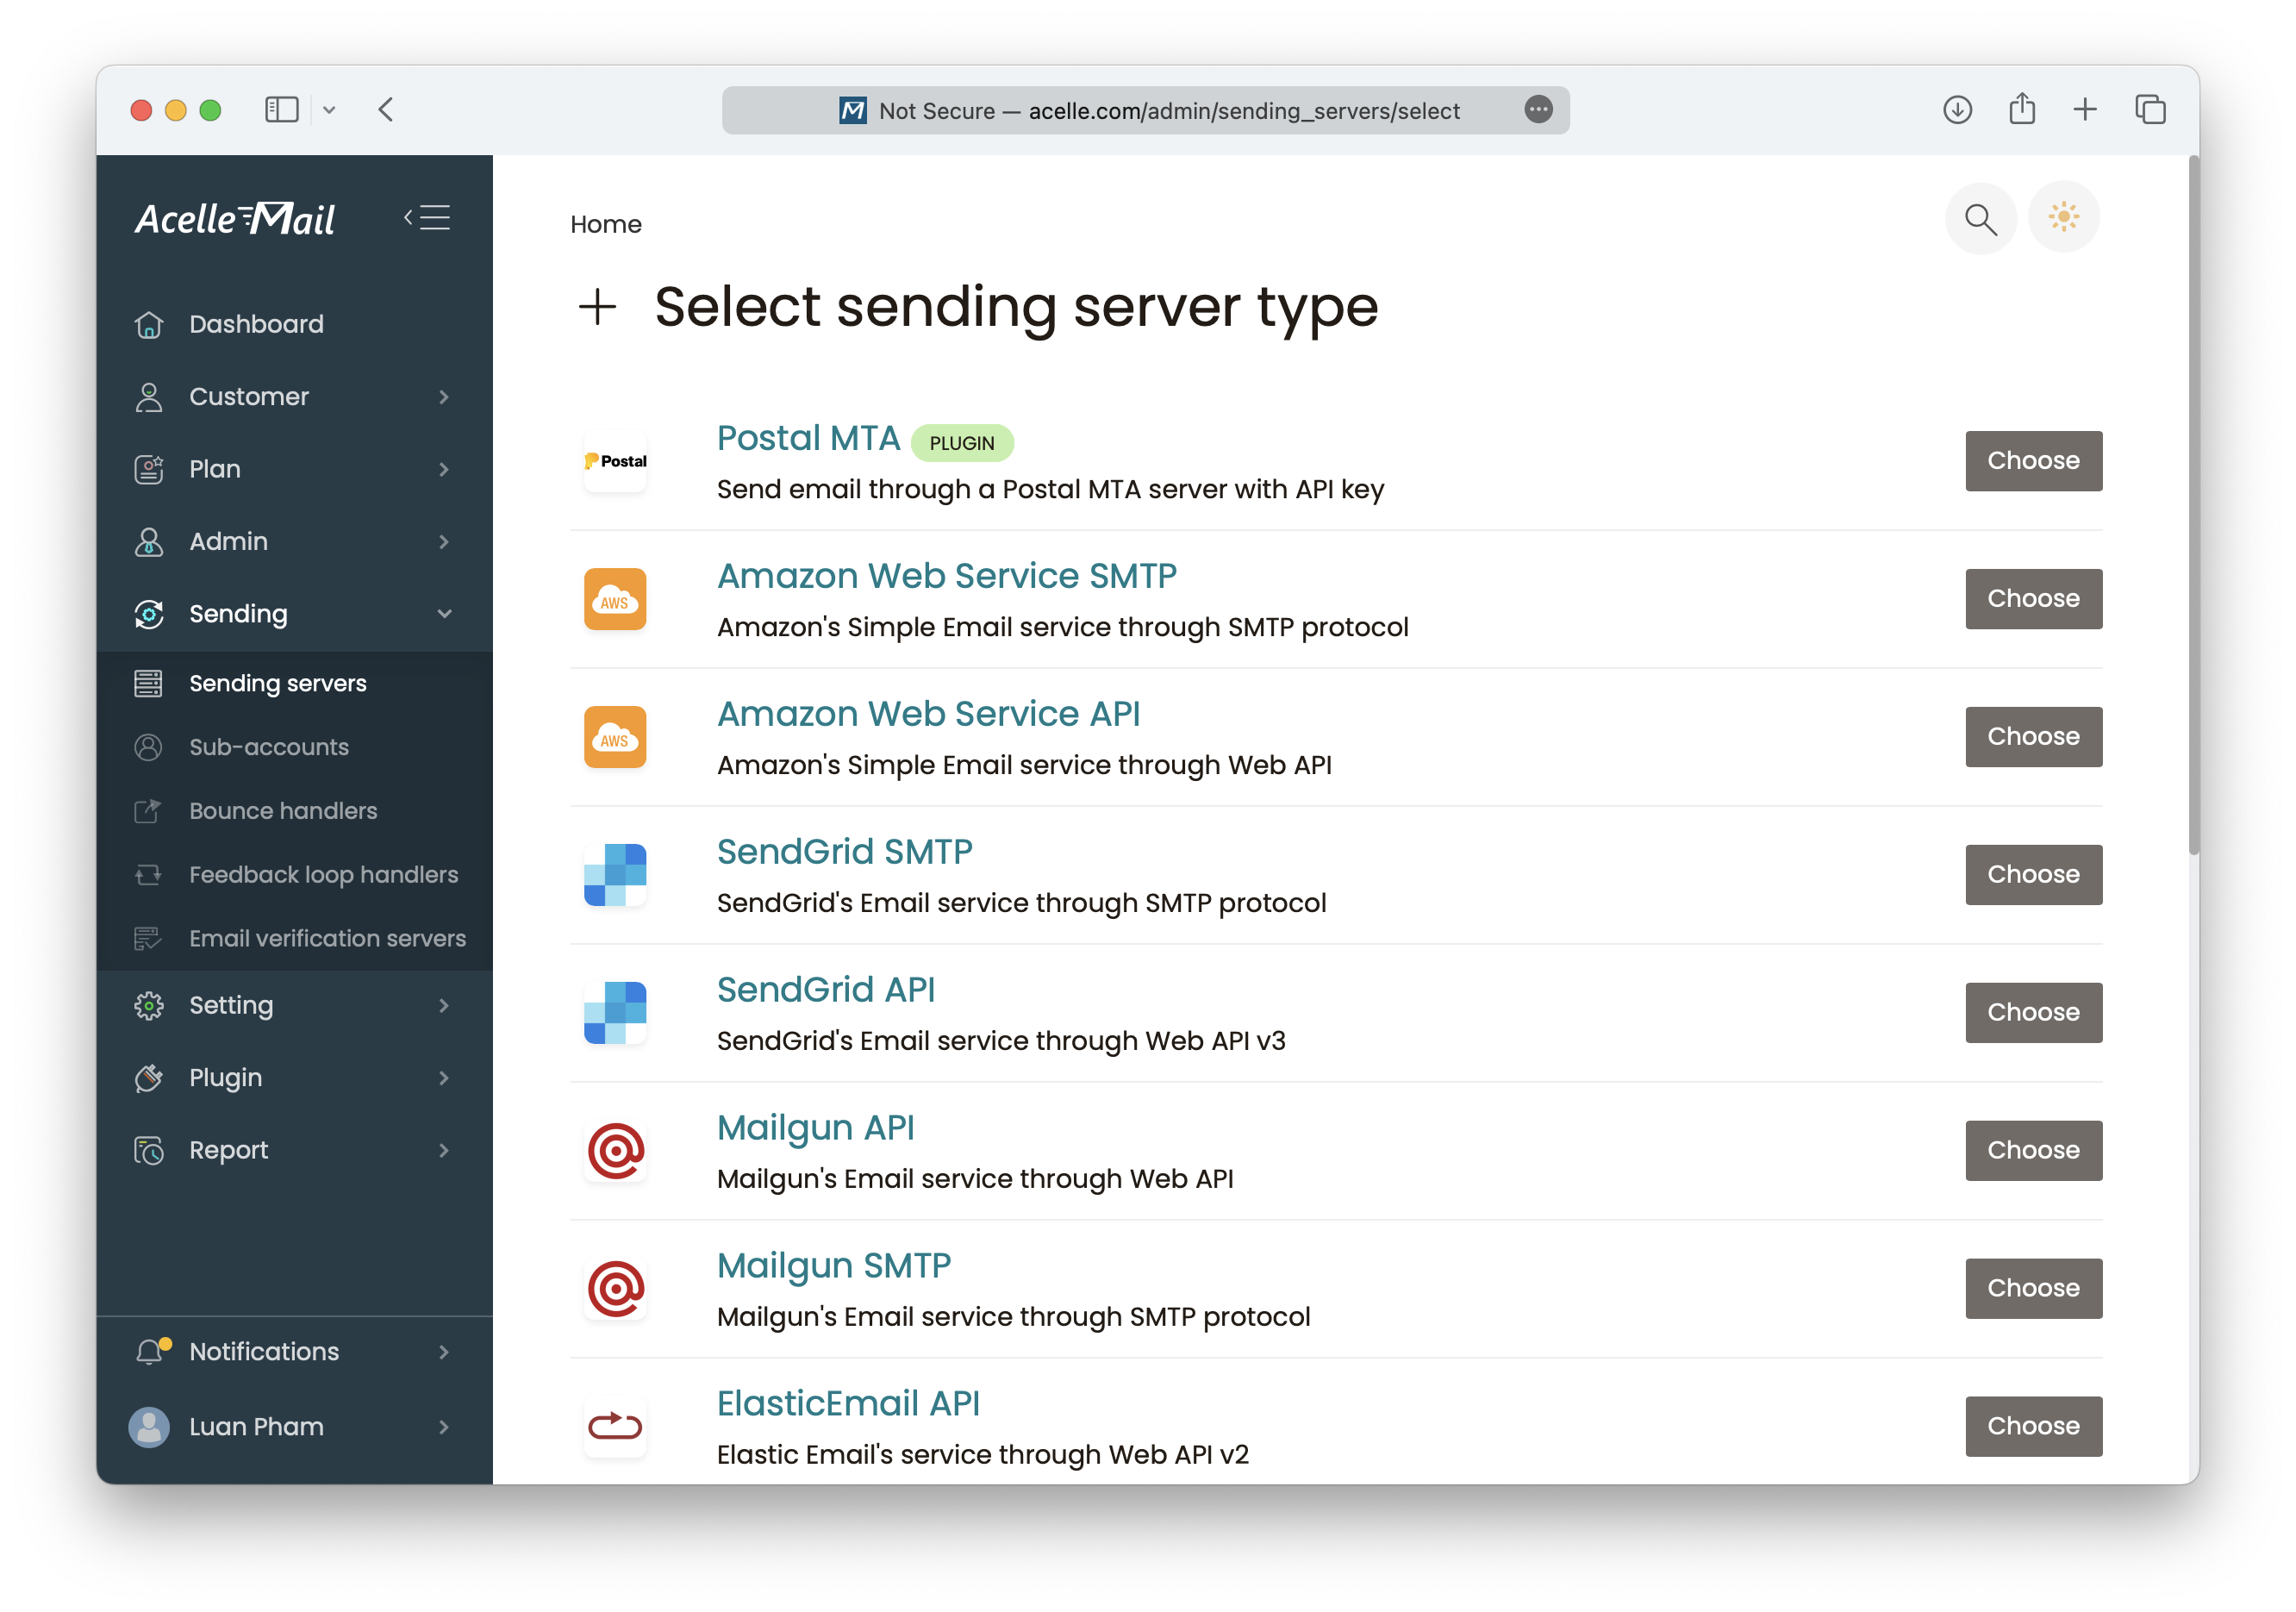Click the Mailgun API logo icon

(x=615, y=1151)
